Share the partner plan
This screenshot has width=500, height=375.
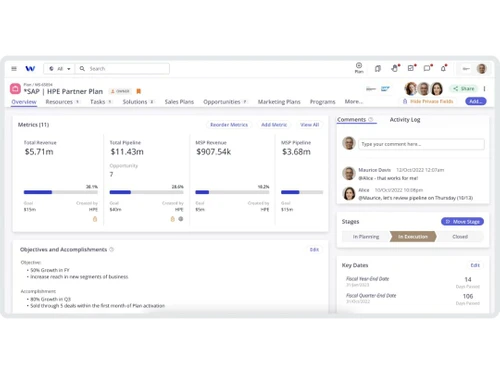[x=464, y=89]
